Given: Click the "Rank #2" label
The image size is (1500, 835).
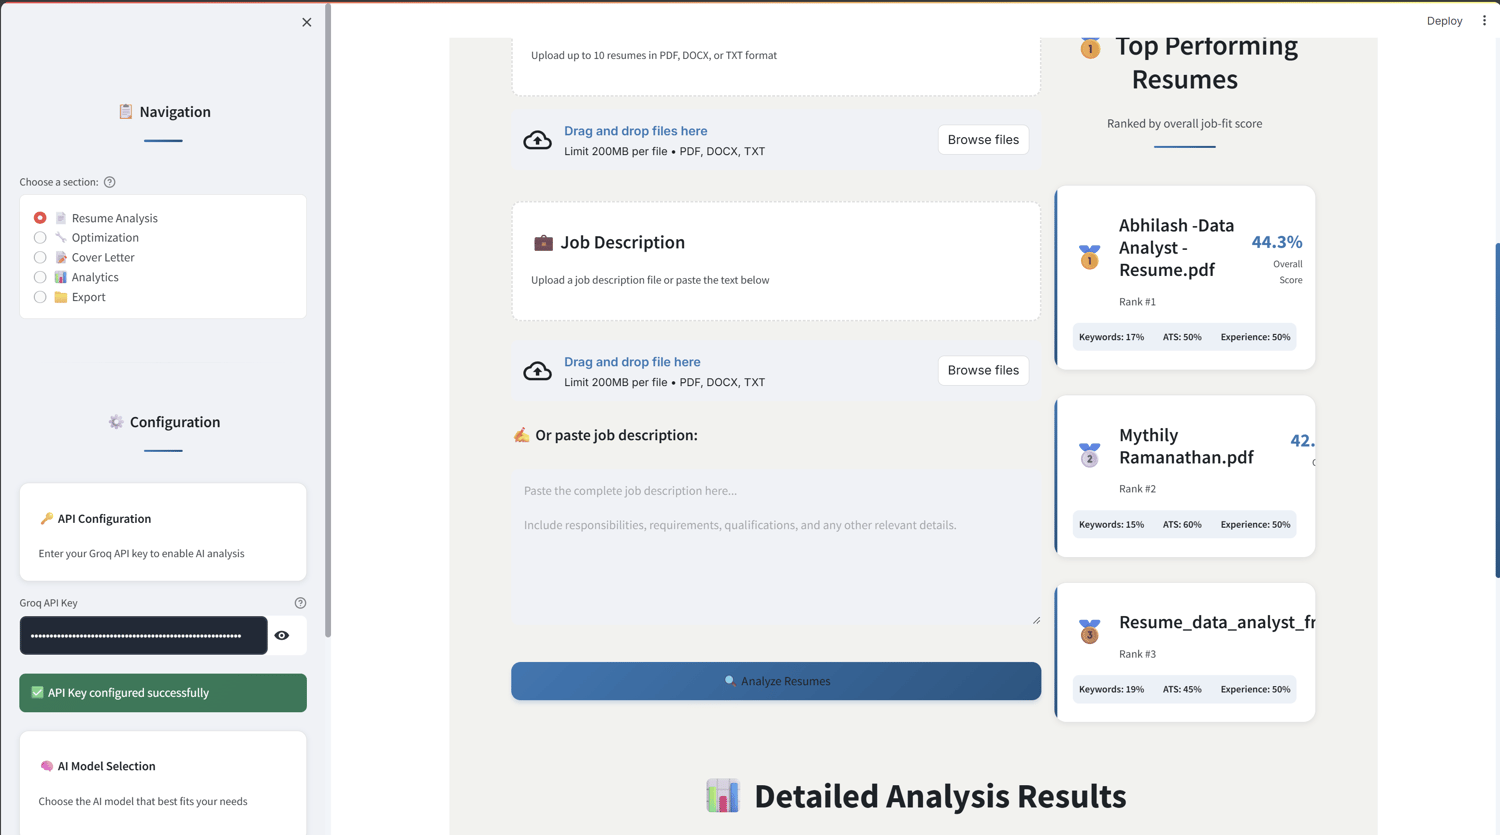Looking at the screenshot, I should tap(1137, 489).
